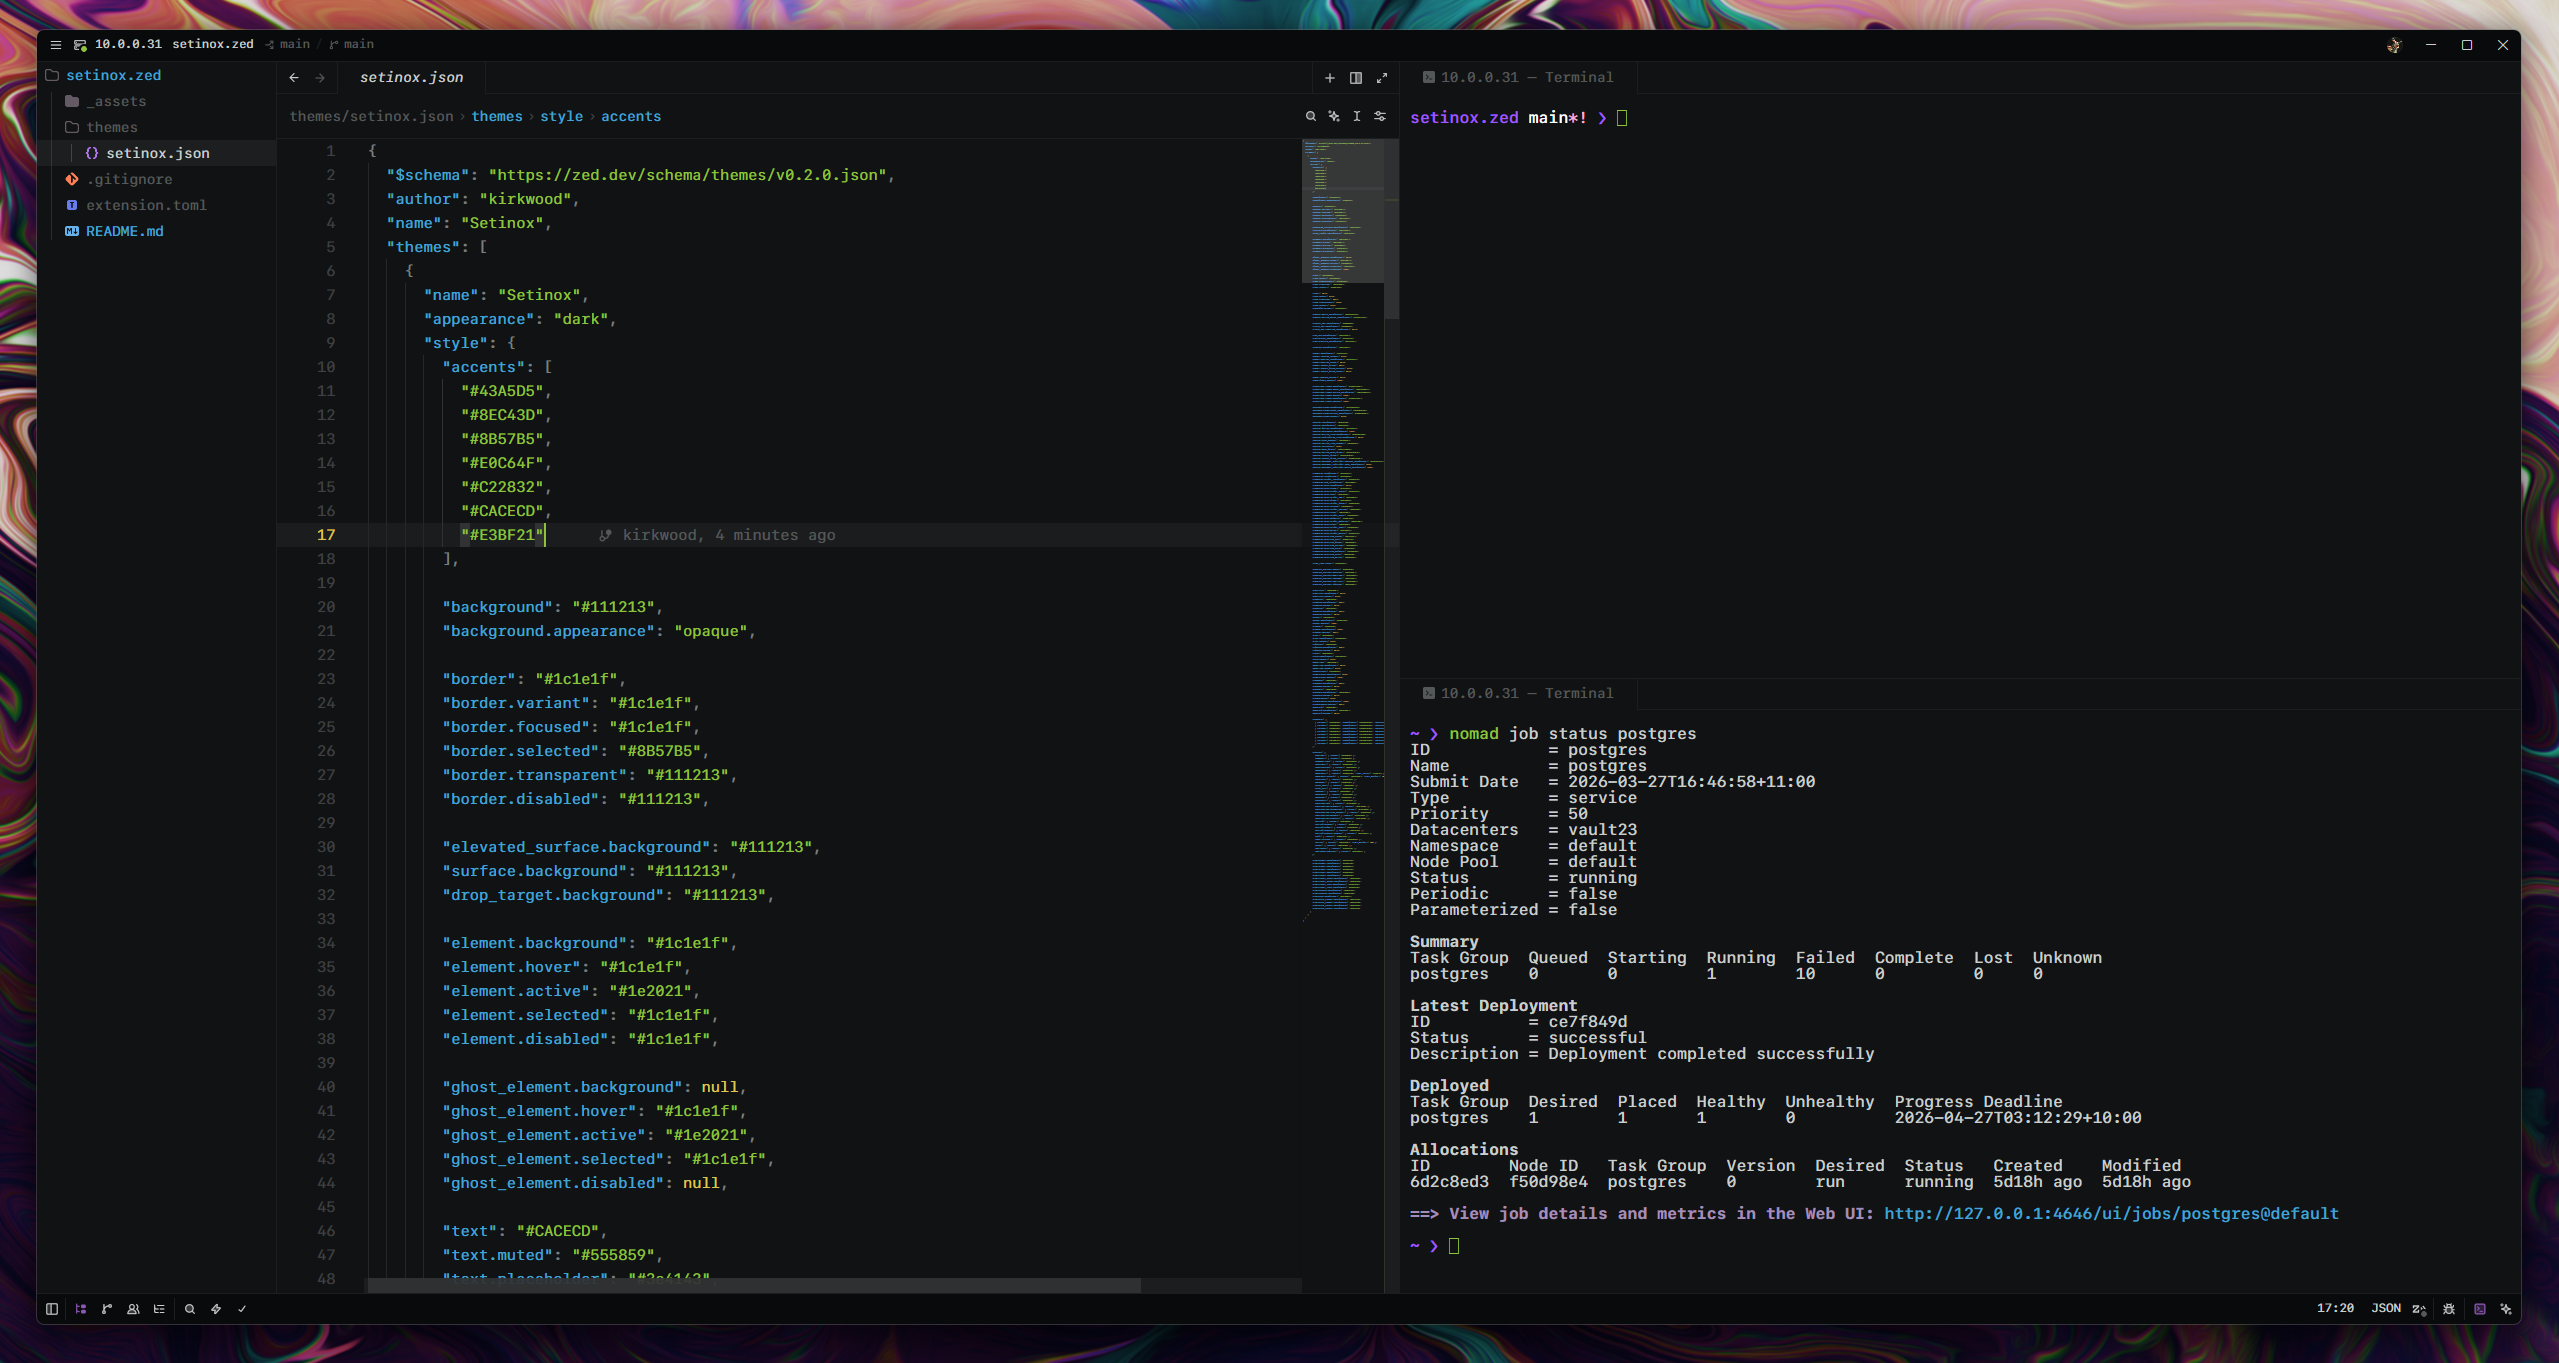
Task: Go forward with the right arrow in editor
Action: [320, 78]
